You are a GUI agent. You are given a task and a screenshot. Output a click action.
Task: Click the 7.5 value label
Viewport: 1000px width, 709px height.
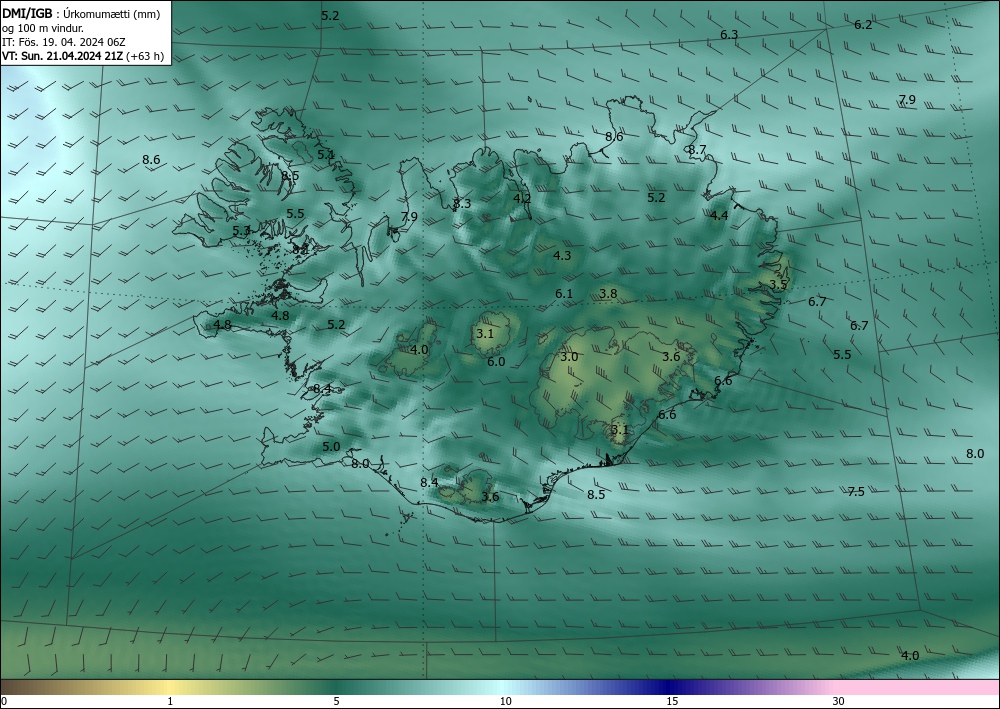856,491
